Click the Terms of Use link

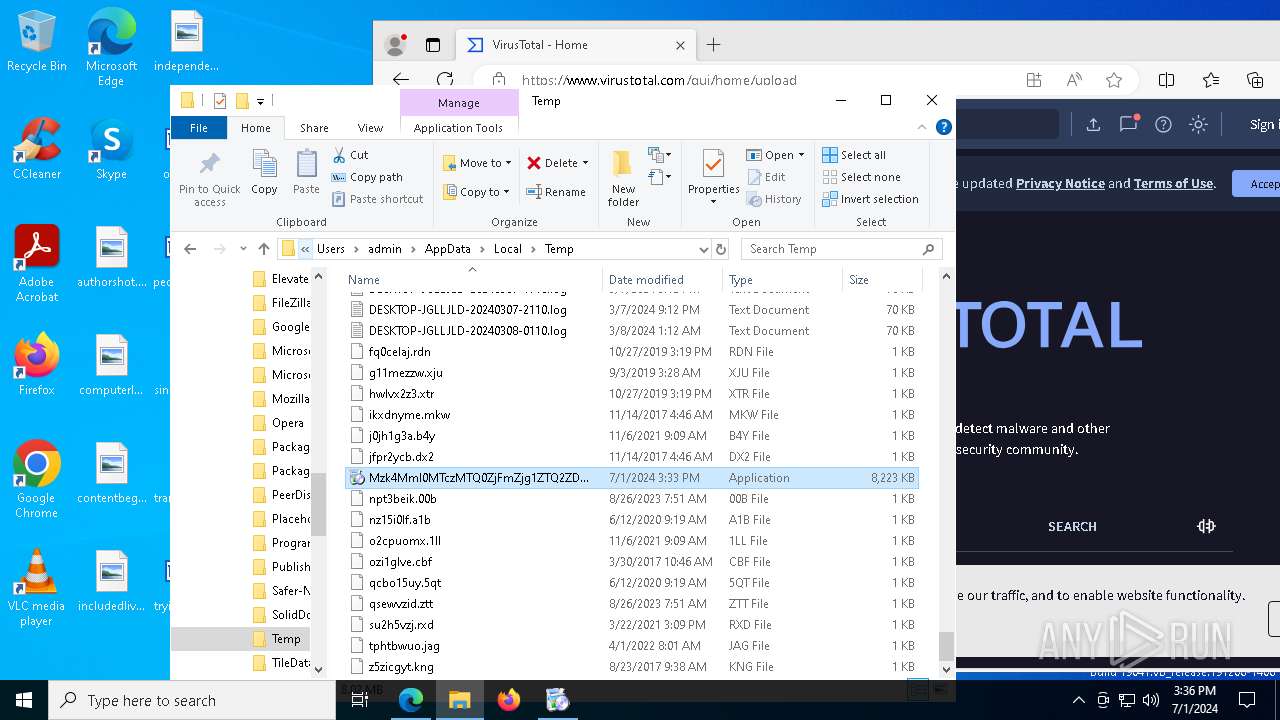click(x=1173, y=183)
